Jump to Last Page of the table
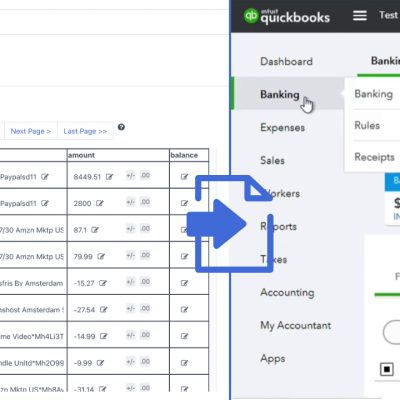Screen dimensions: 400x400 pos(85,131)
